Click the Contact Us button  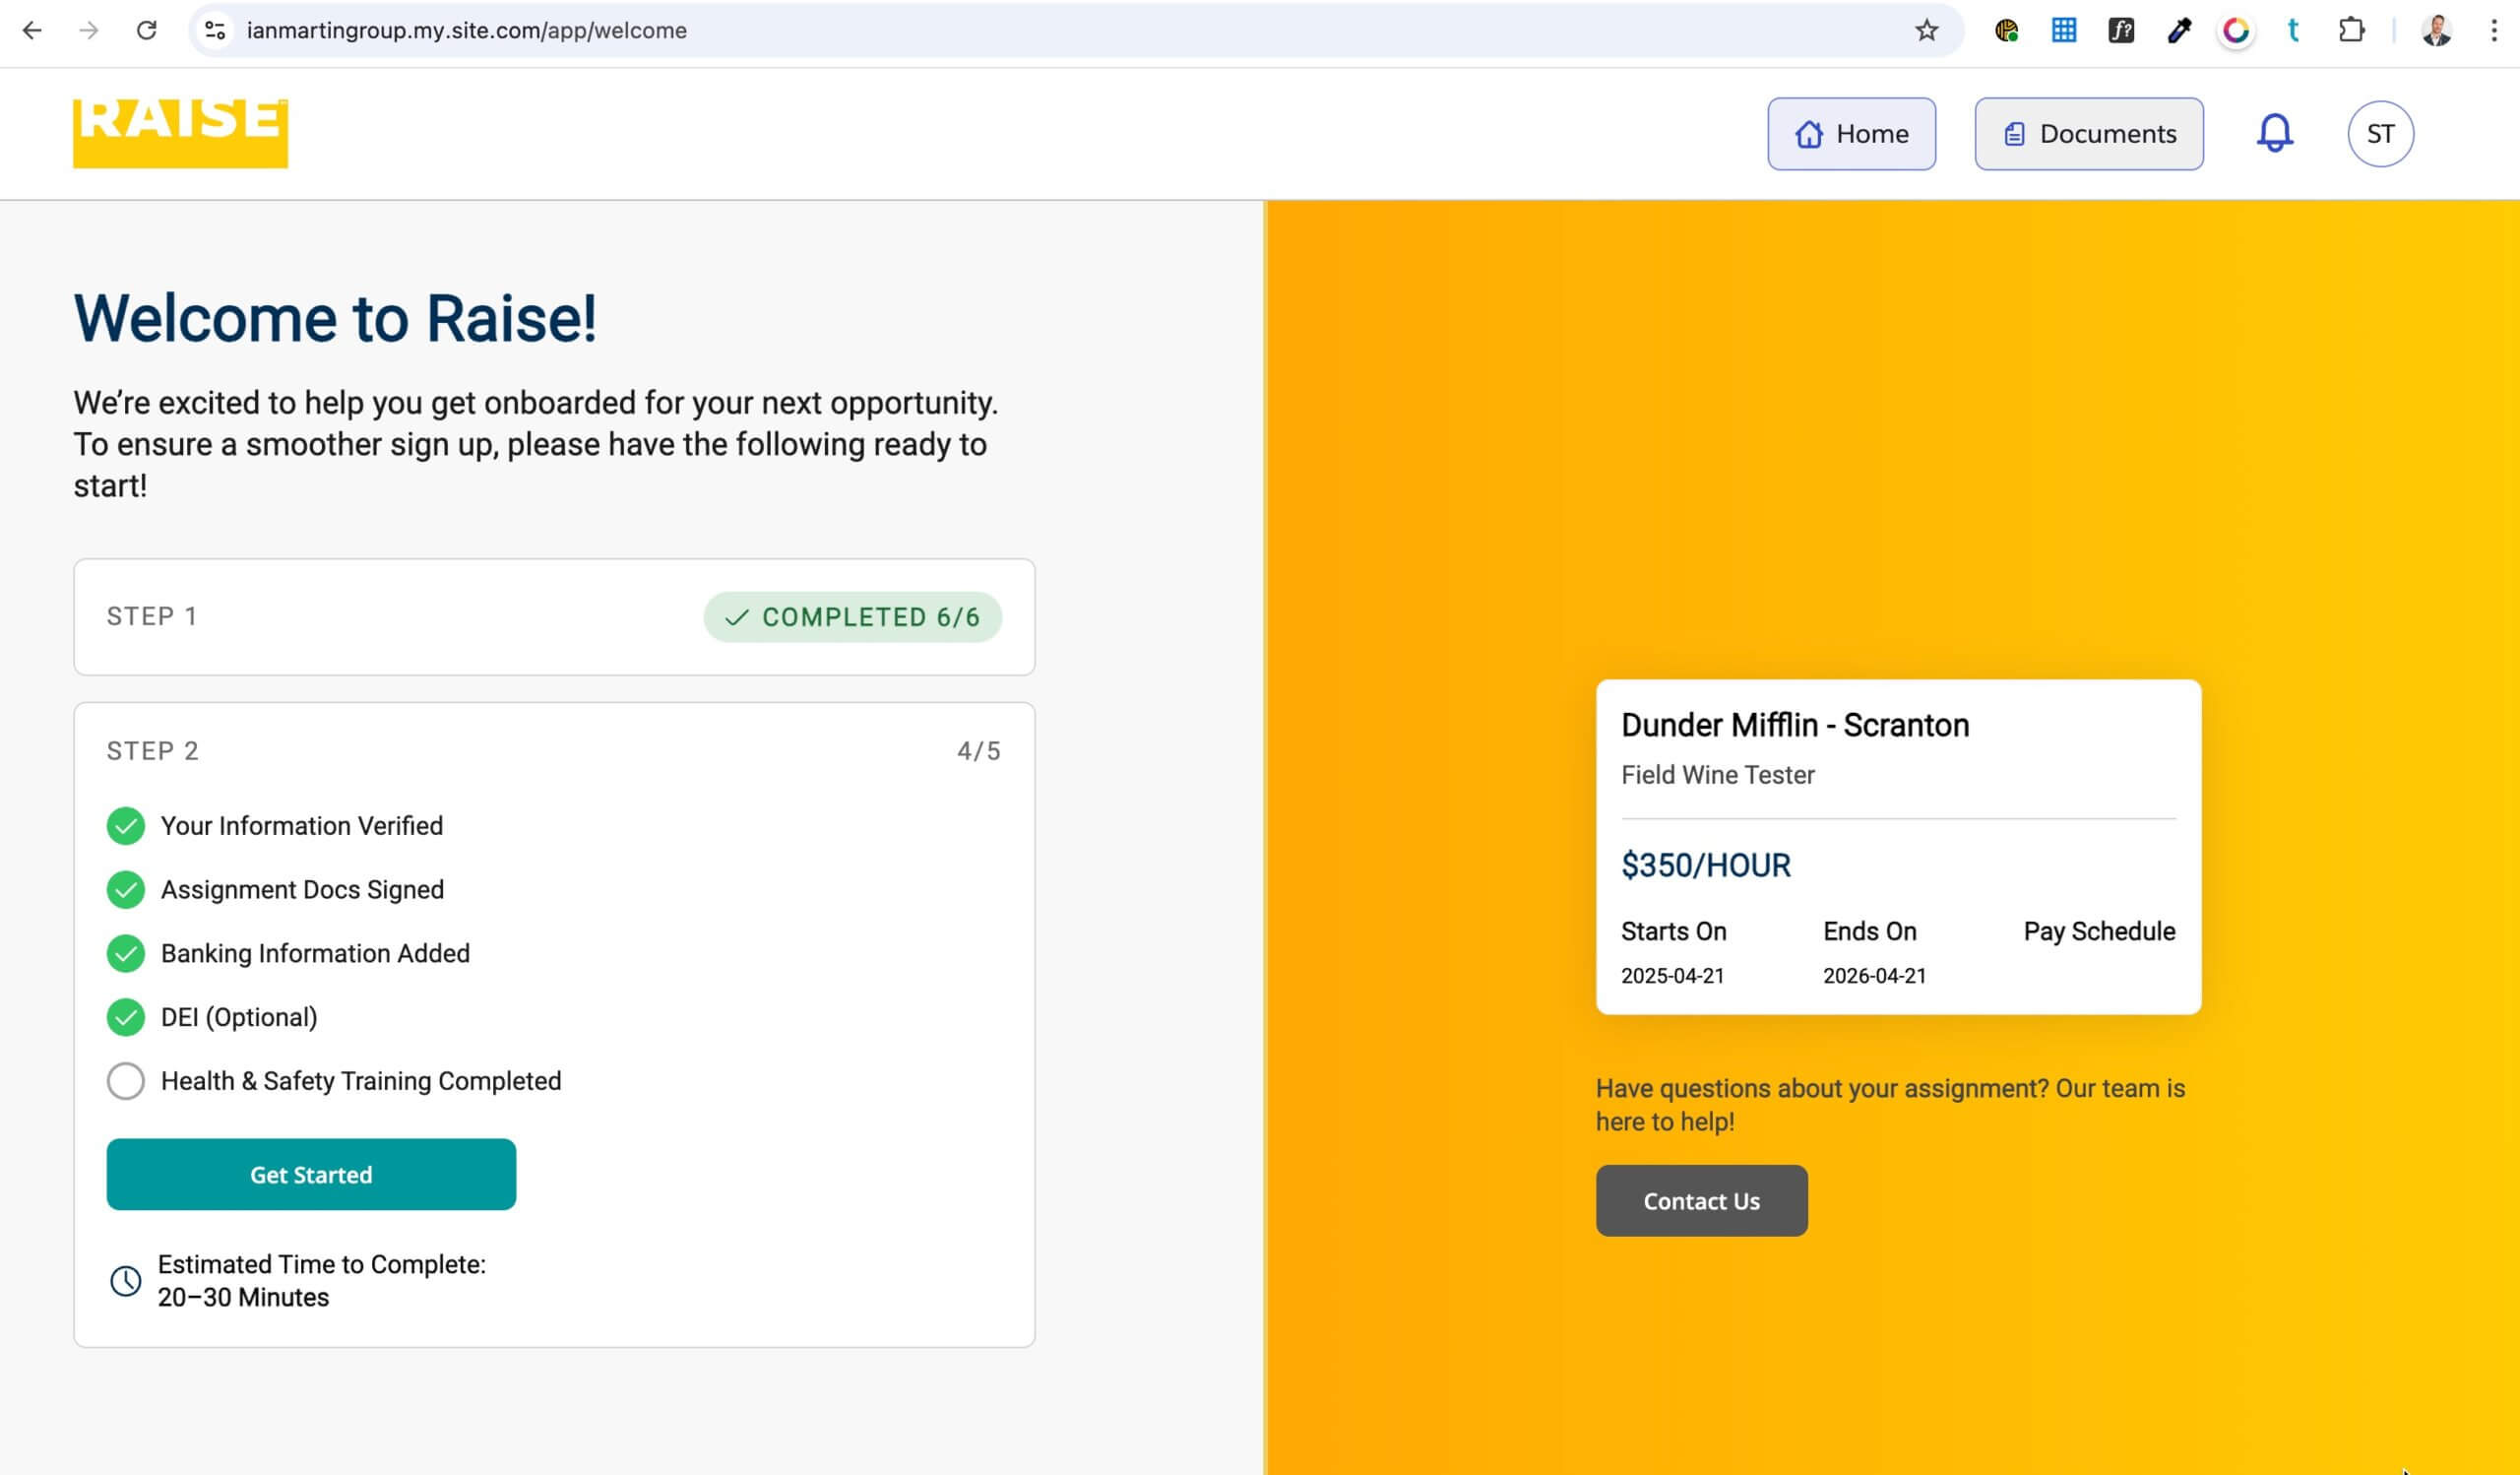coord(1701,1201)
